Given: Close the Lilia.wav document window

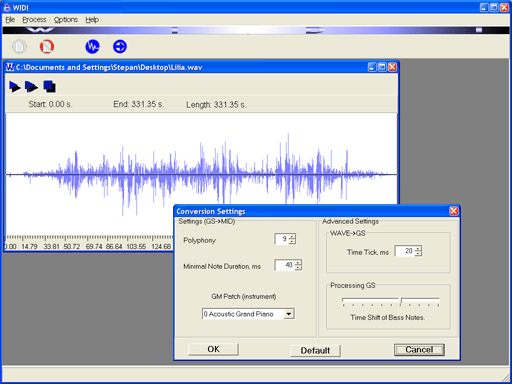Looking at the screenshot, I should (392, 67).
